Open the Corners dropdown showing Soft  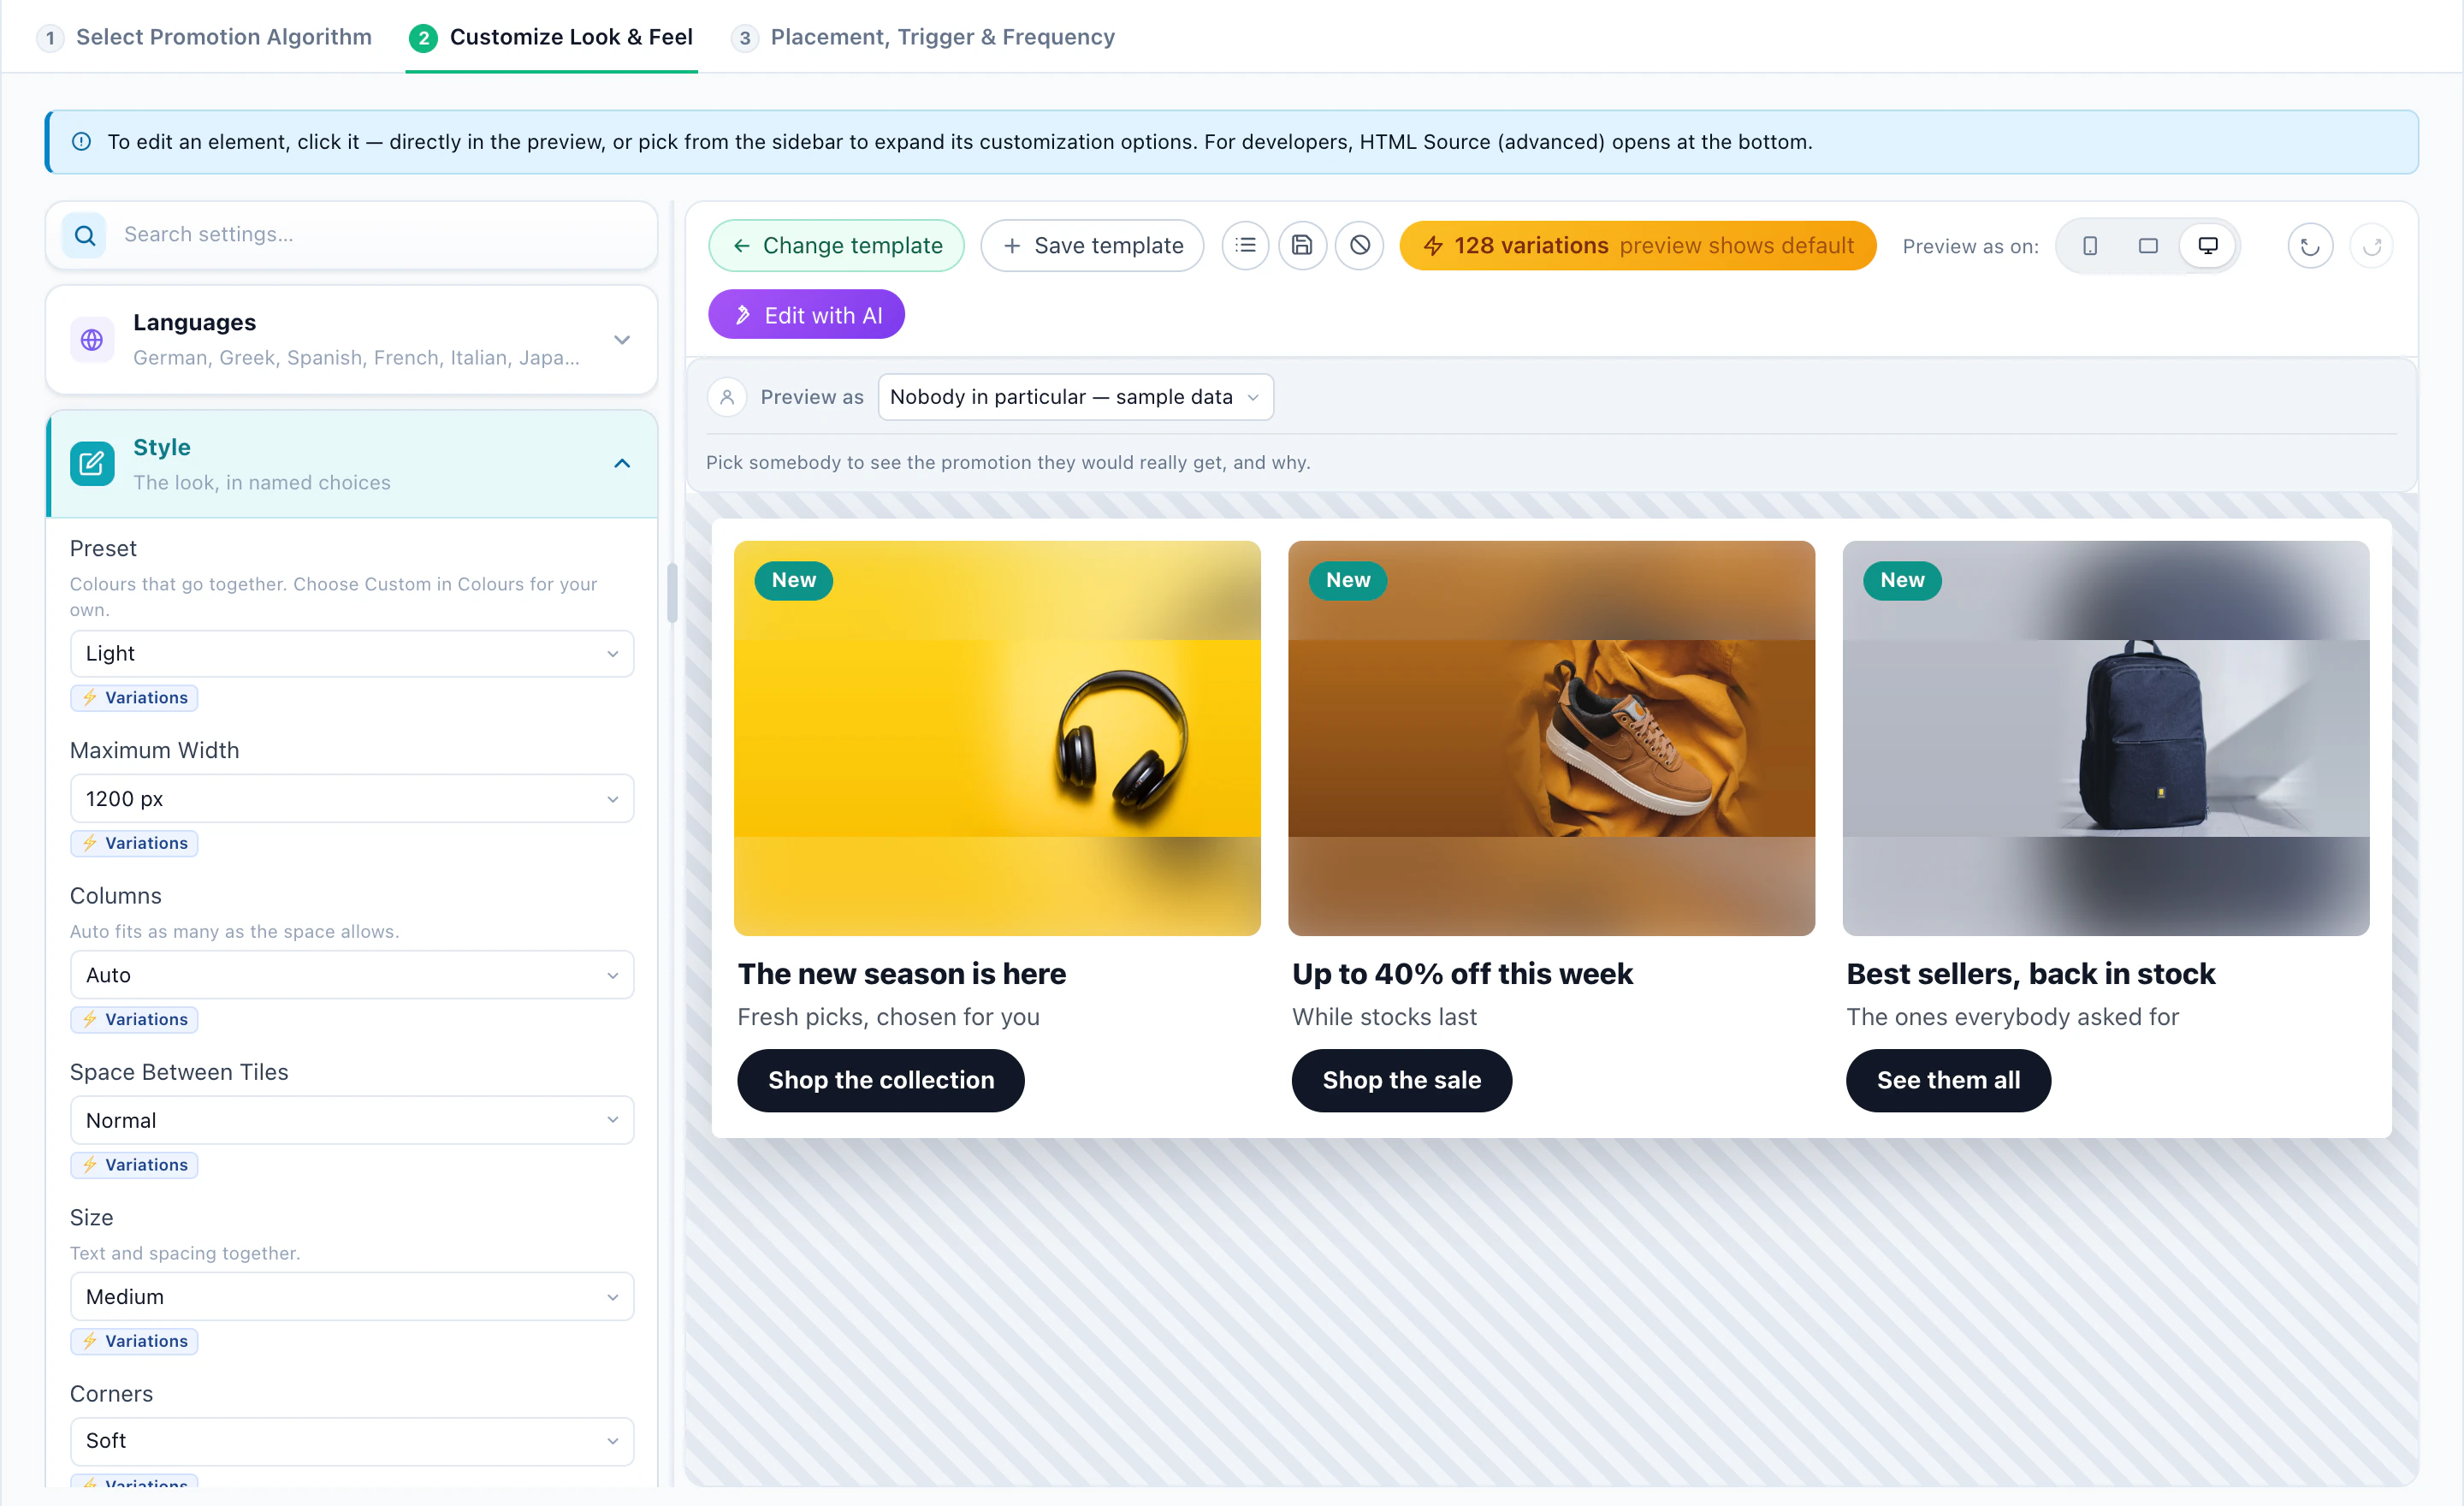pos(352,1441)
